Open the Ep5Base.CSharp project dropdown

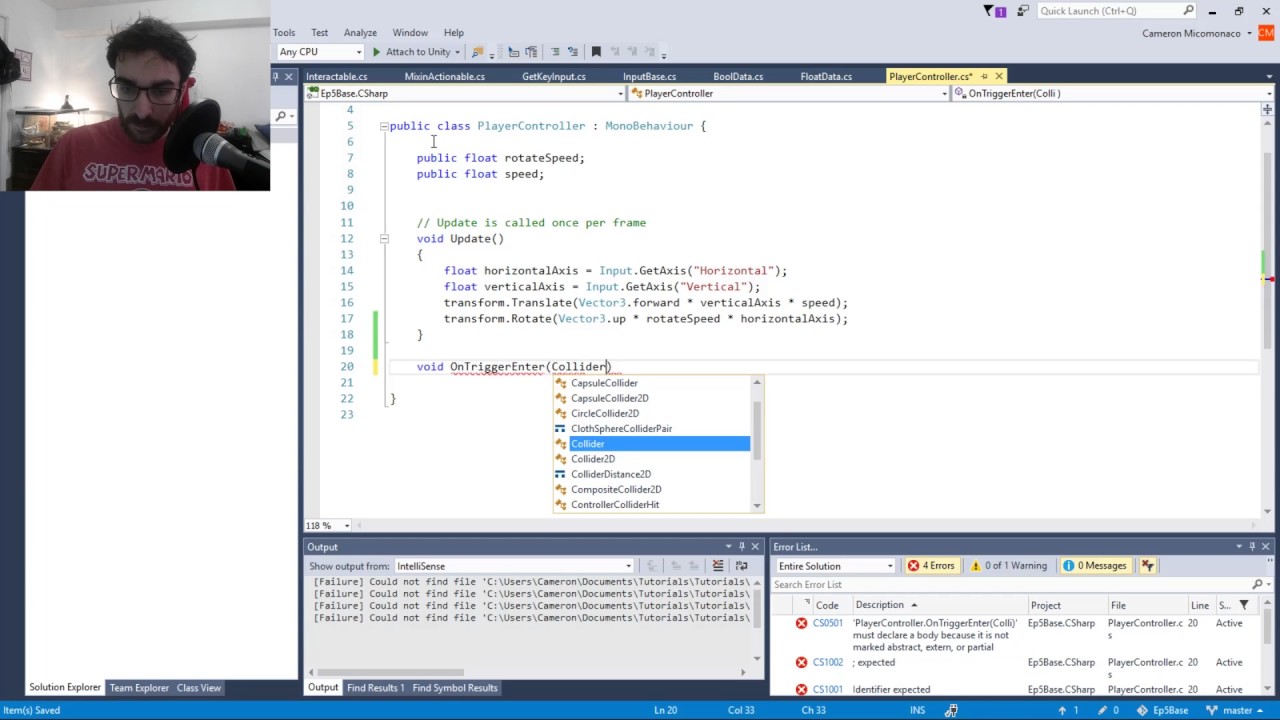[x=465, y=93]
